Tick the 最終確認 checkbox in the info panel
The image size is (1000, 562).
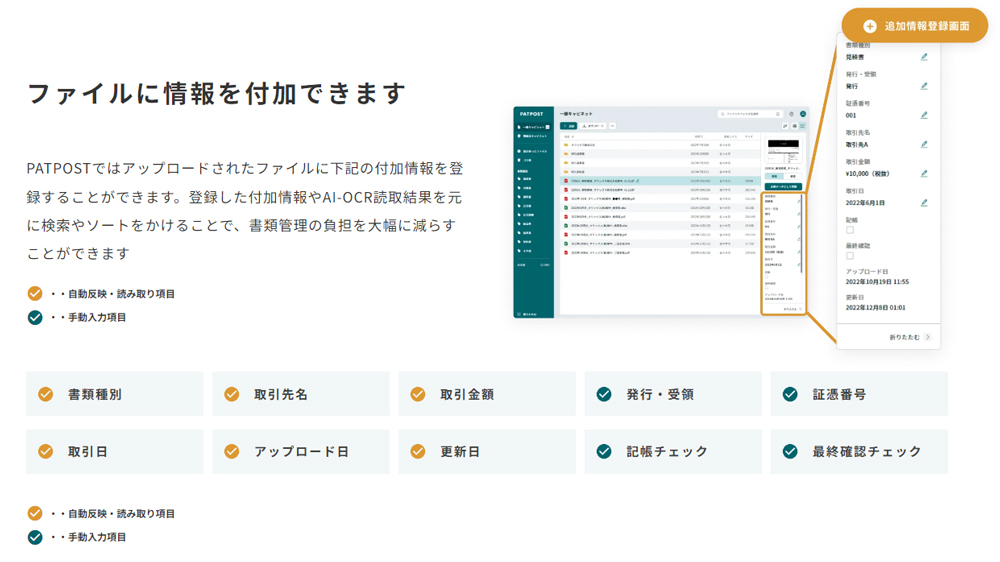(x=849, y=256)
